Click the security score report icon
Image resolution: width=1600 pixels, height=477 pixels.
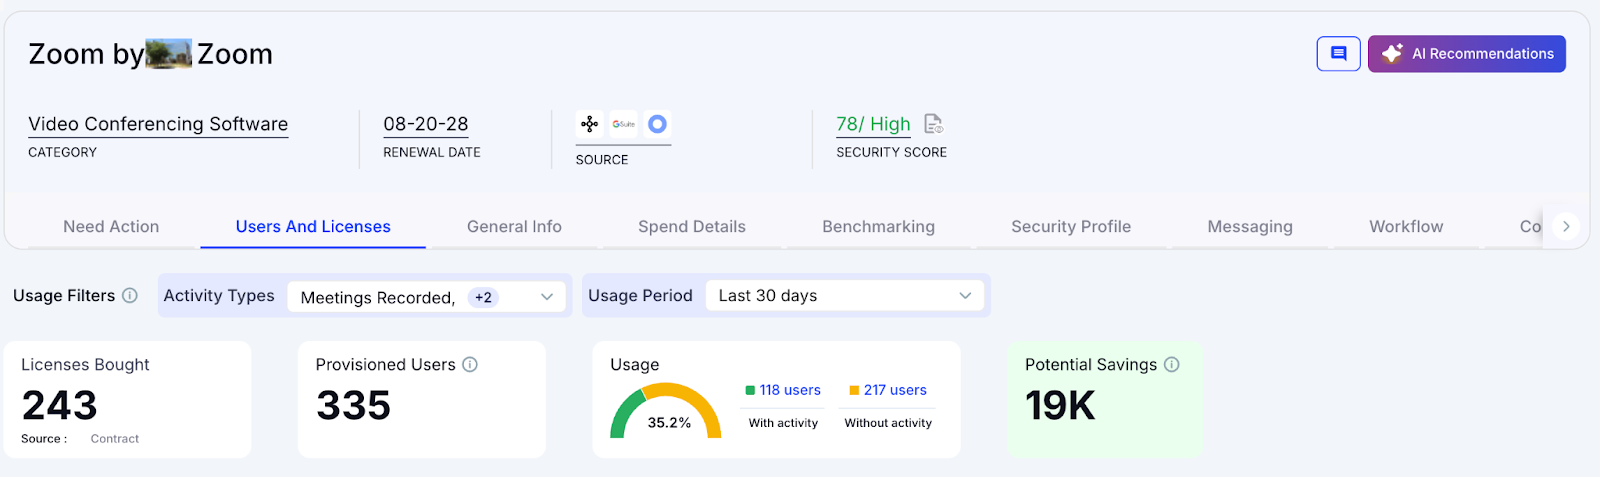tap(933, 124)
